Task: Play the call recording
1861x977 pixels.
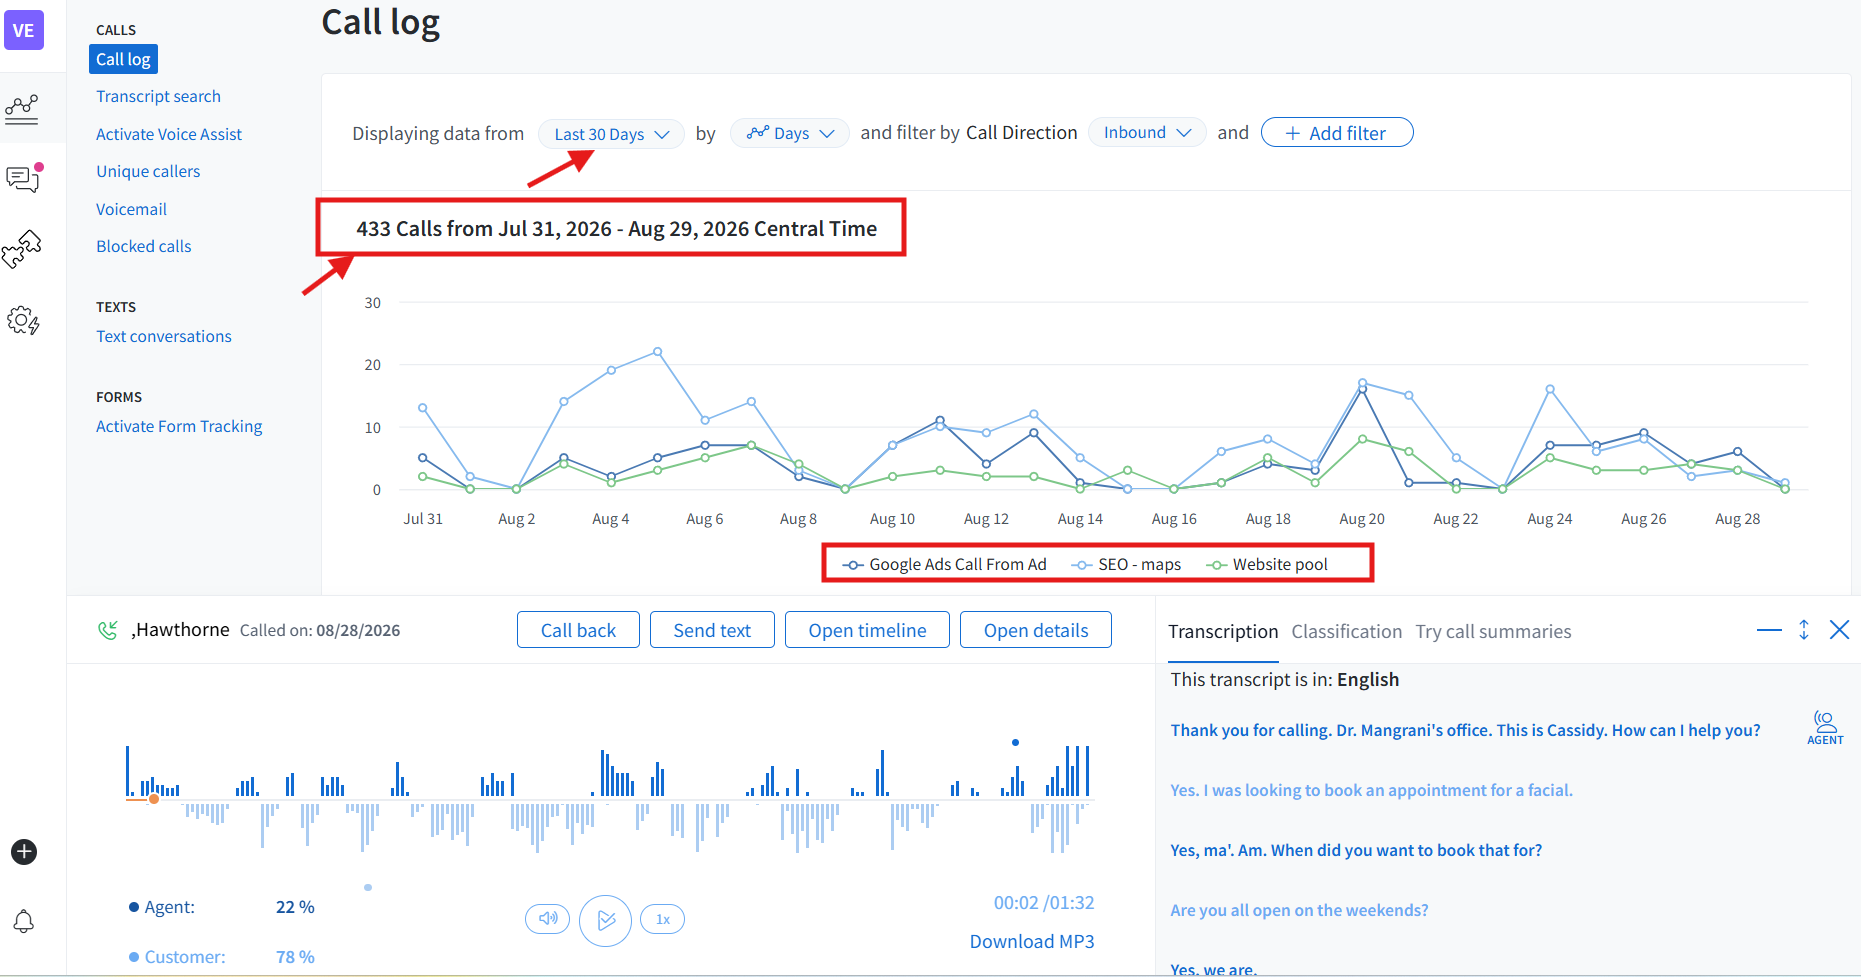Action: coord(605,920)
